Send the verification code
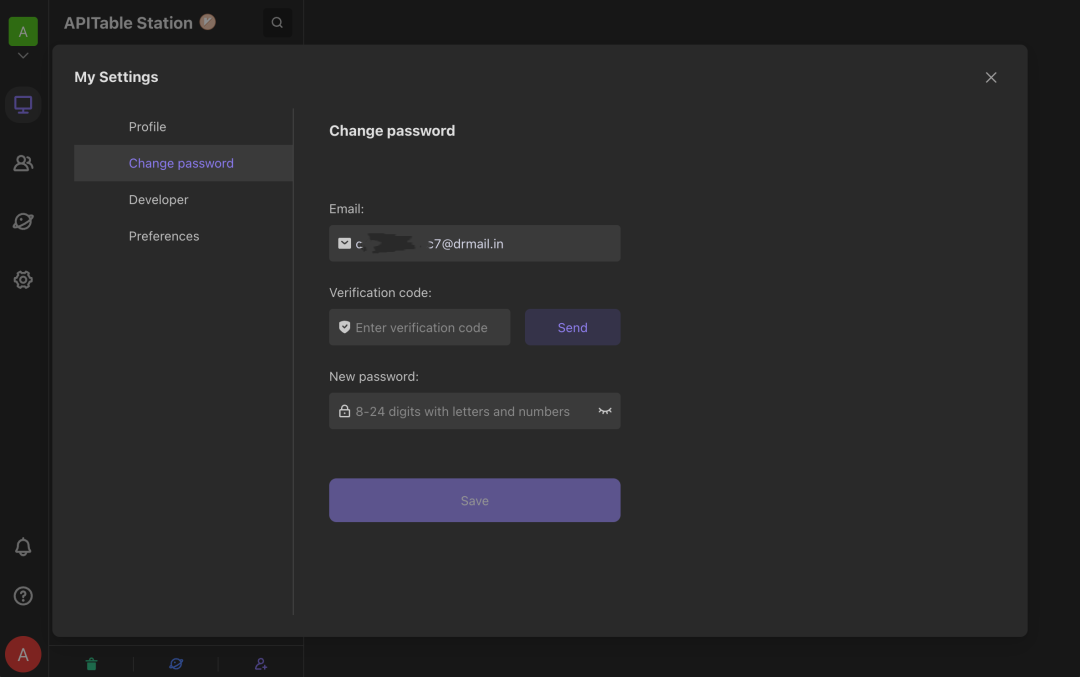 572,327
